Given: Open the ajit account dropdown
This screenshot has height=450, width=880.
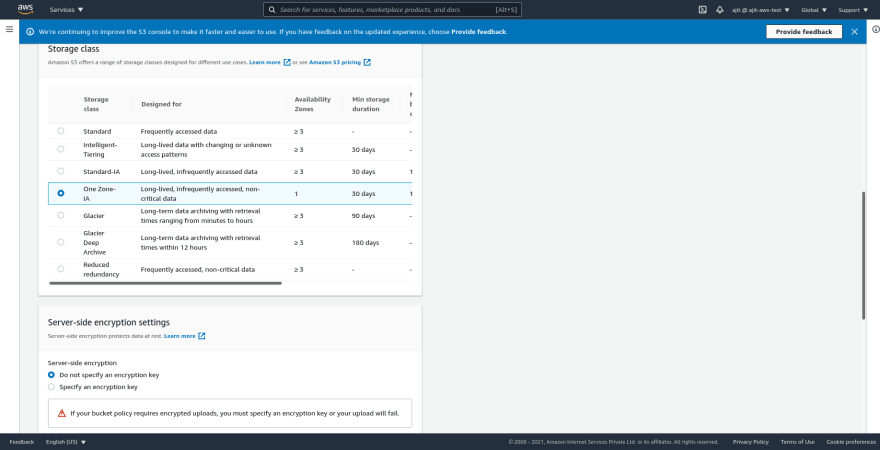Looking at the screenshot, I should tap(760, 10).
